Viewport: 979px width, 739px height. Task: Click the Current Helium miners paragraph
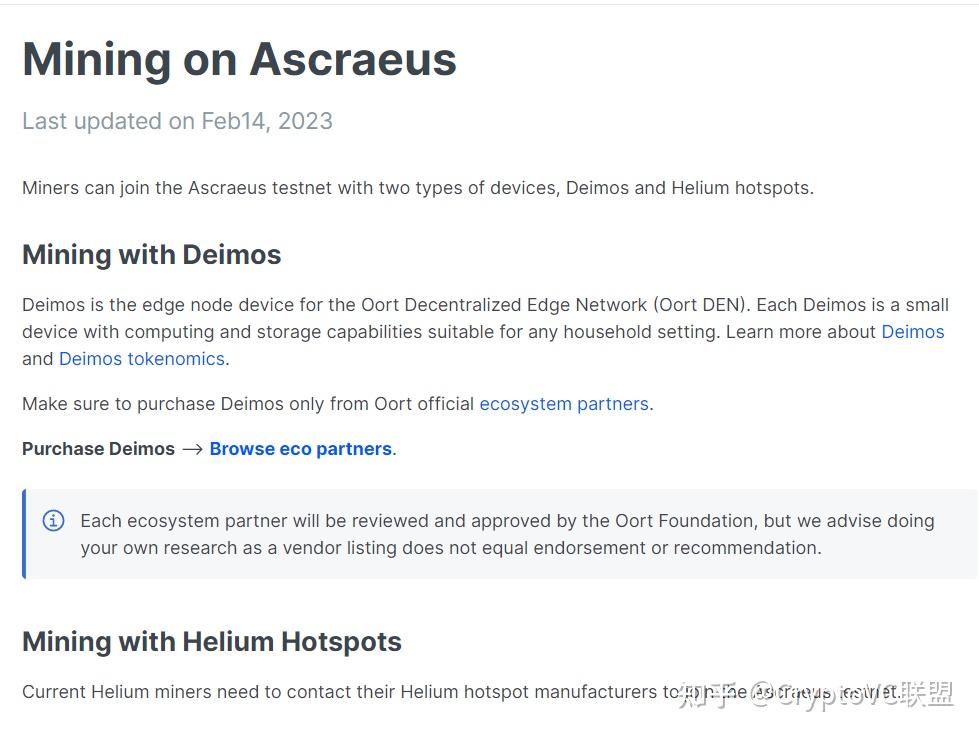tap(340, 692)
